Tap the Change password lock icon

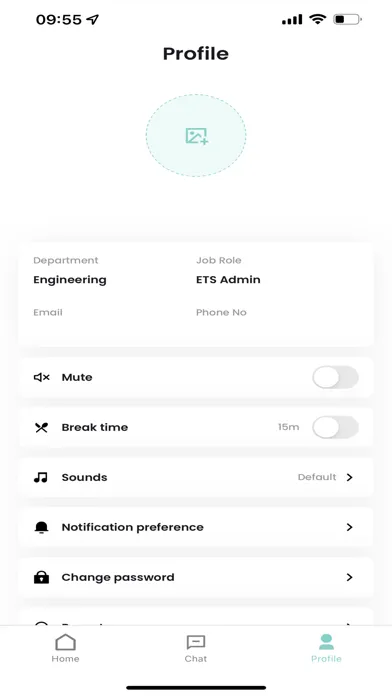pyautogui.click(x=41, y=577)
